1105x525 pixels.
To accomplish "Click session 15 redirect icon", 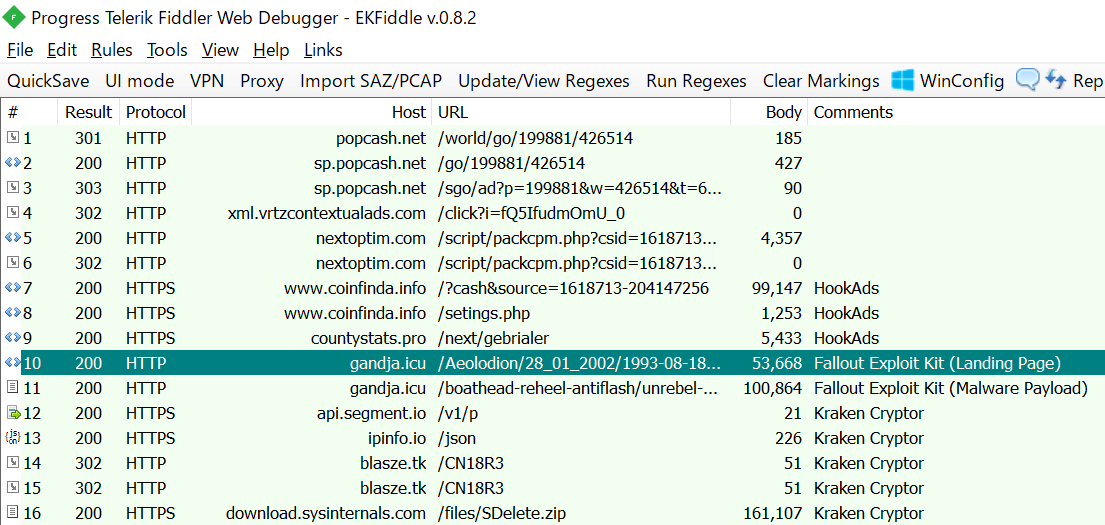I will [13, 487].
